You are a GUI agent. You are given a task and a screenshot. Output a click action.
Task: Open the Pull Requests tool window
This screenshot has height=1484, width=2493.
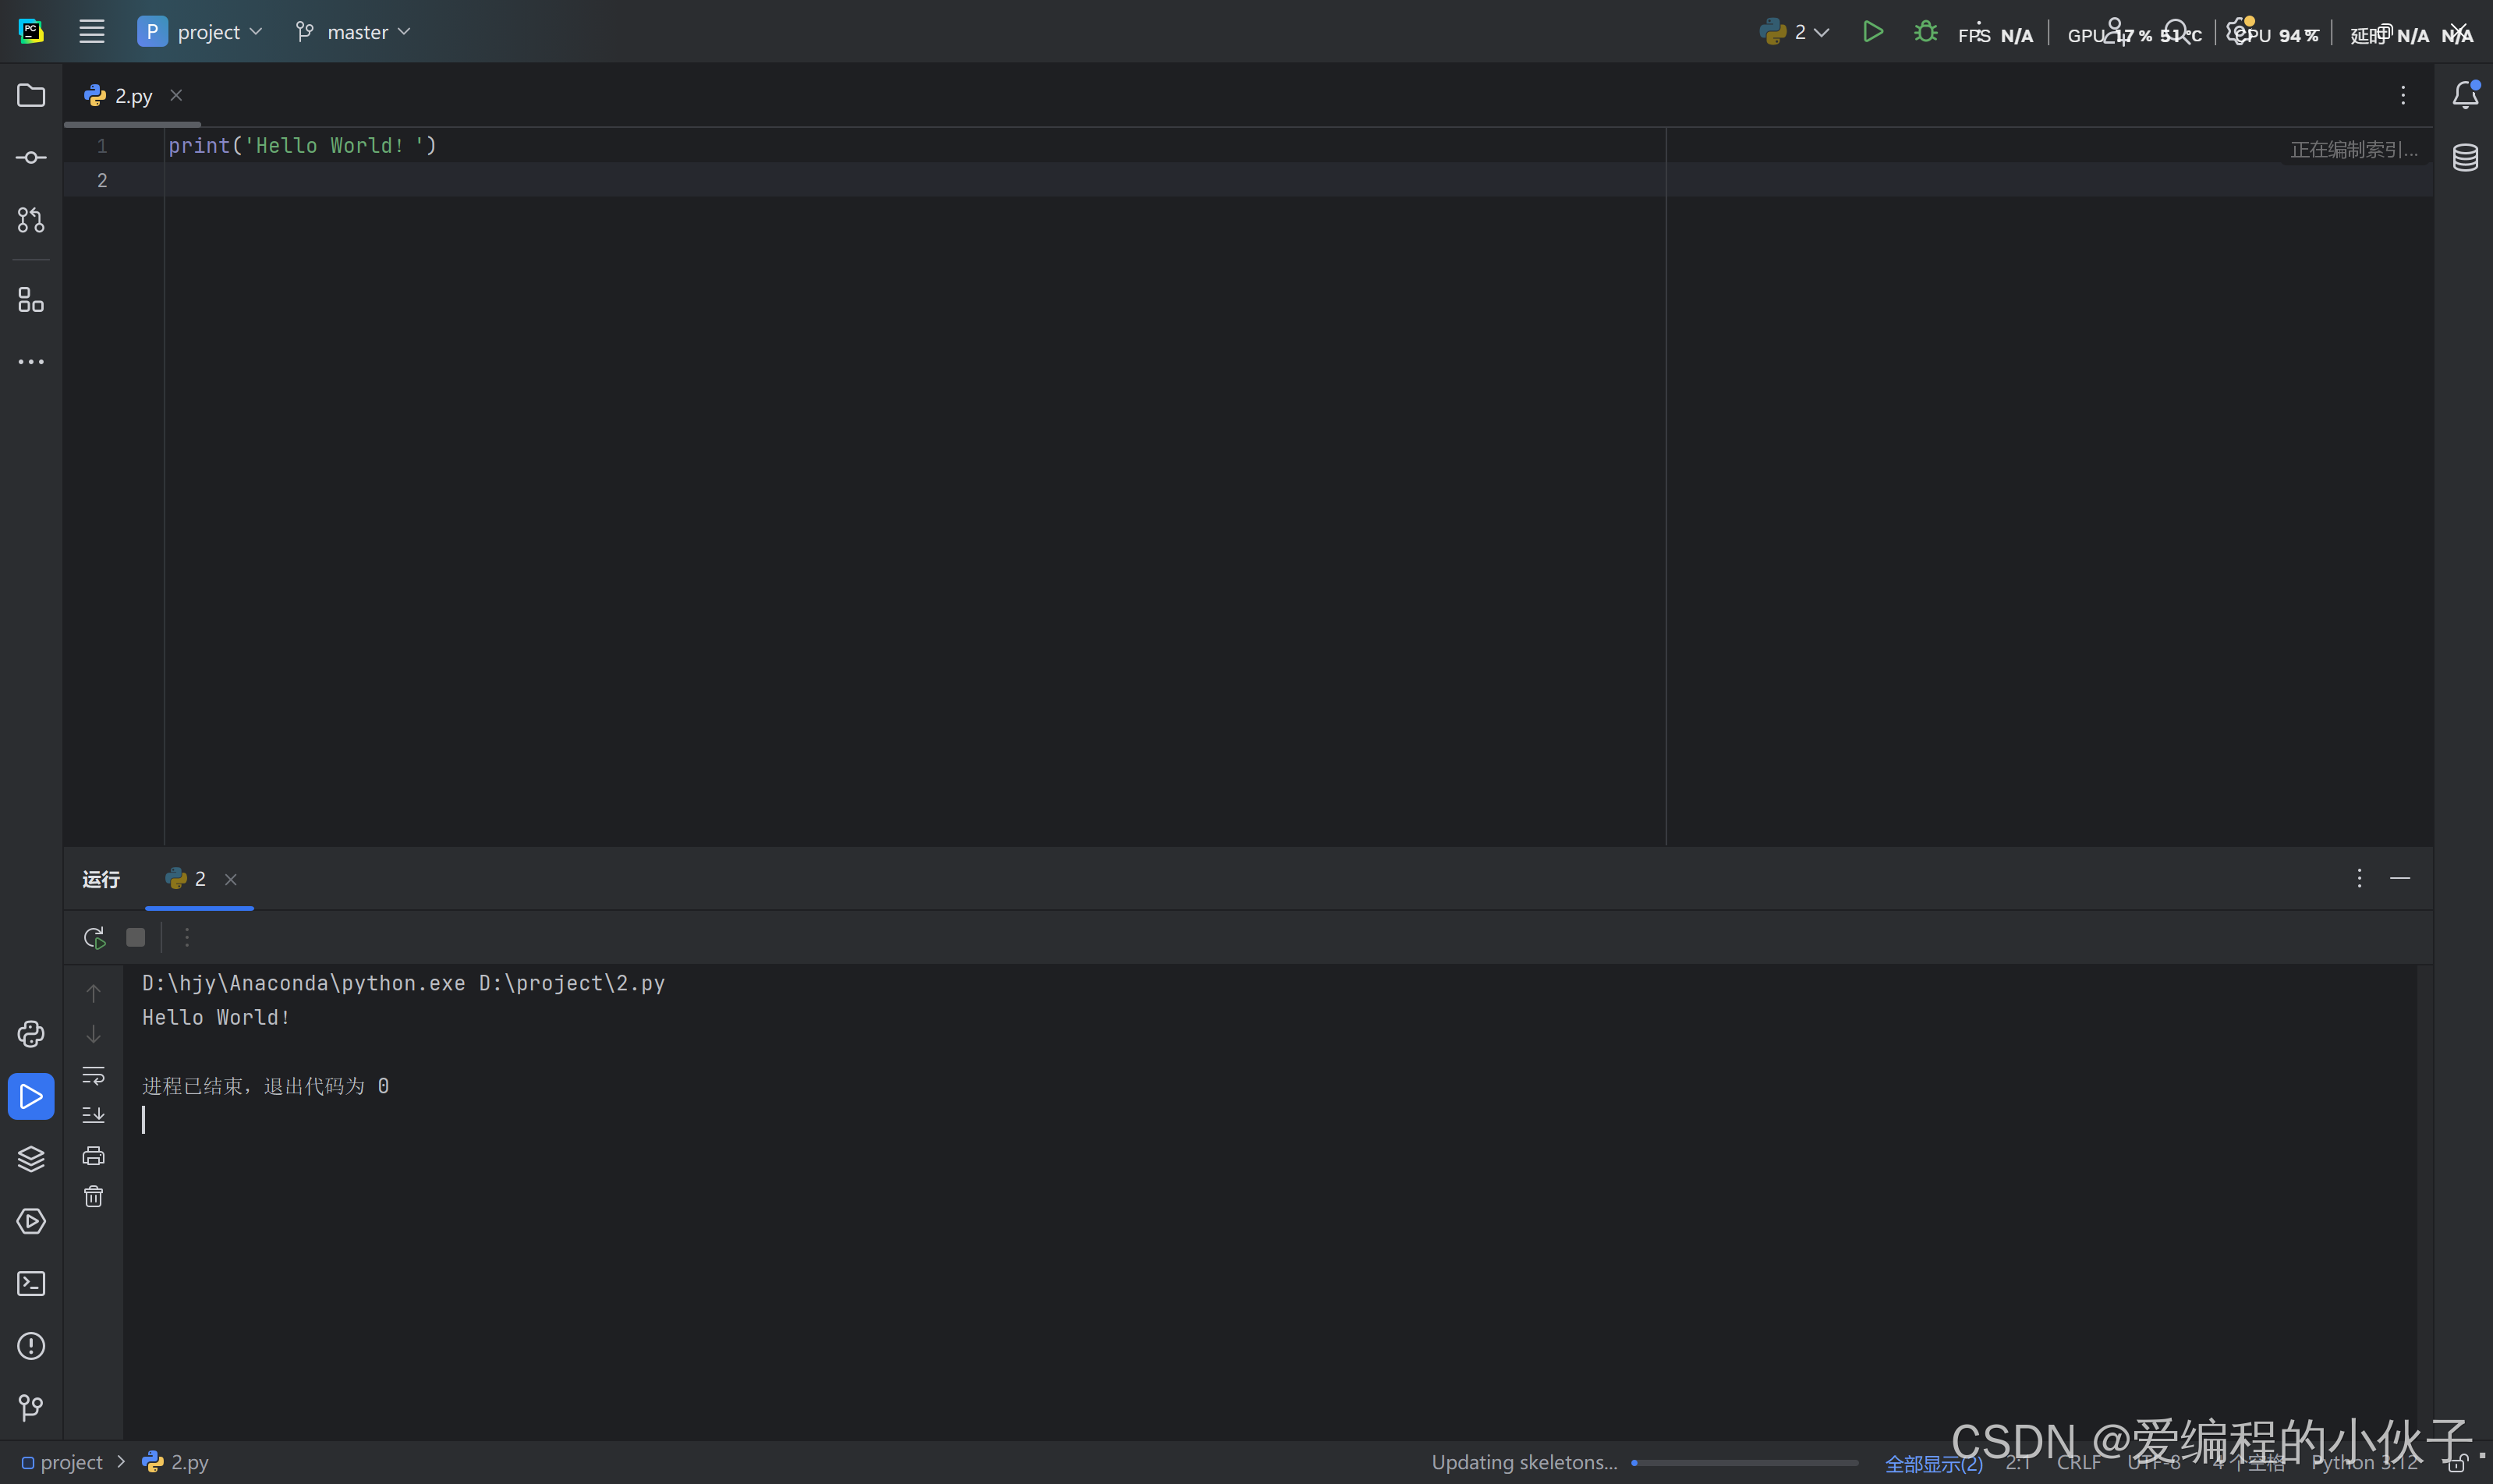pyautogui.click(x=31, y=220)
